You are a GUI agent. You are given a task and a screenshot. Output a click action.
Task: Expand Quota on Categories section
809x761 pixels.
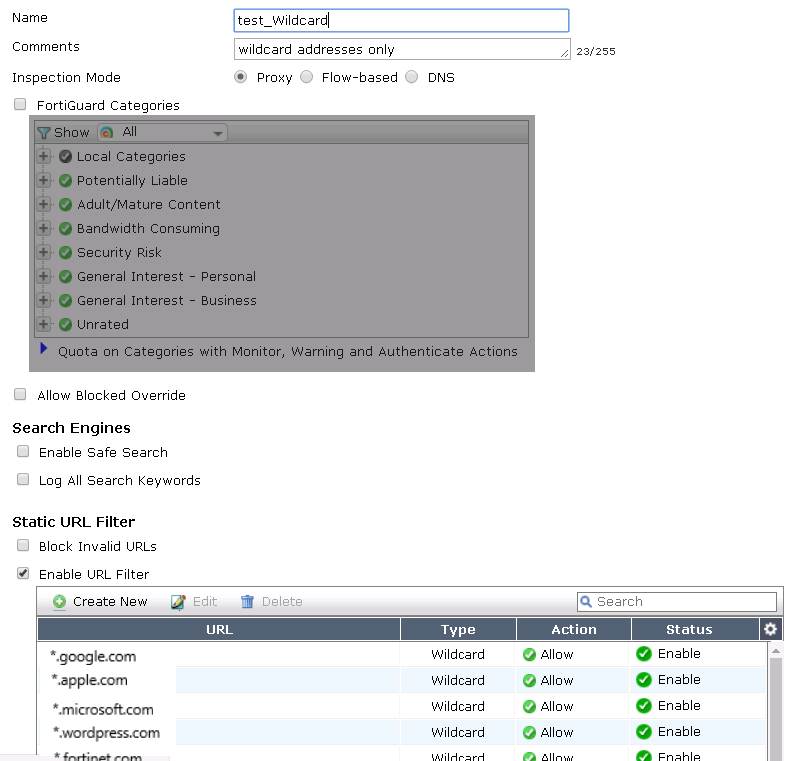tap(43, 349)
